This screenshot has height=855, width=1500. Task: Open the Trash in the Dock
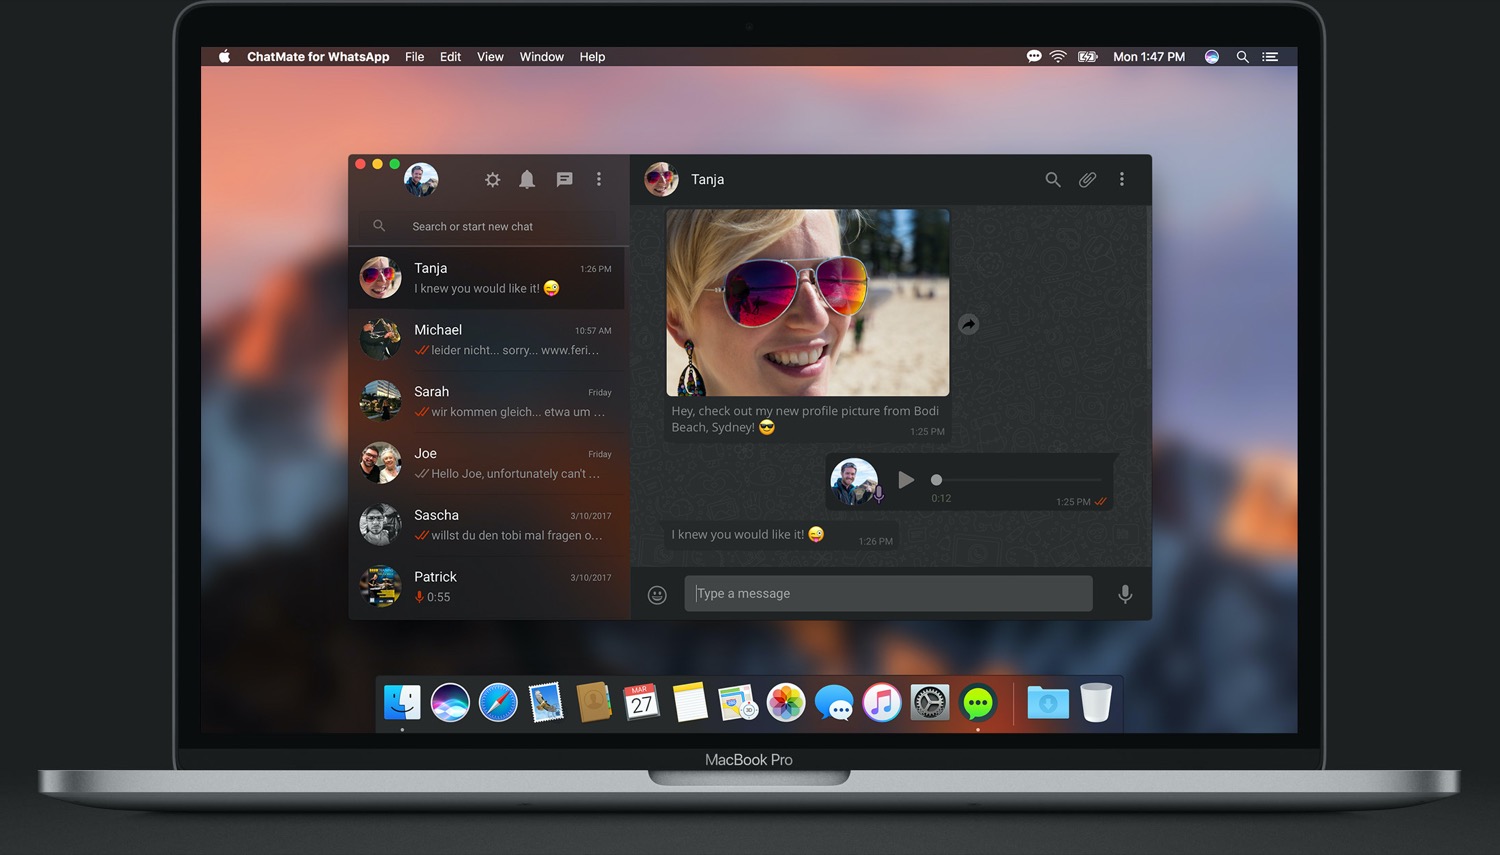[x=1096, y=703]
